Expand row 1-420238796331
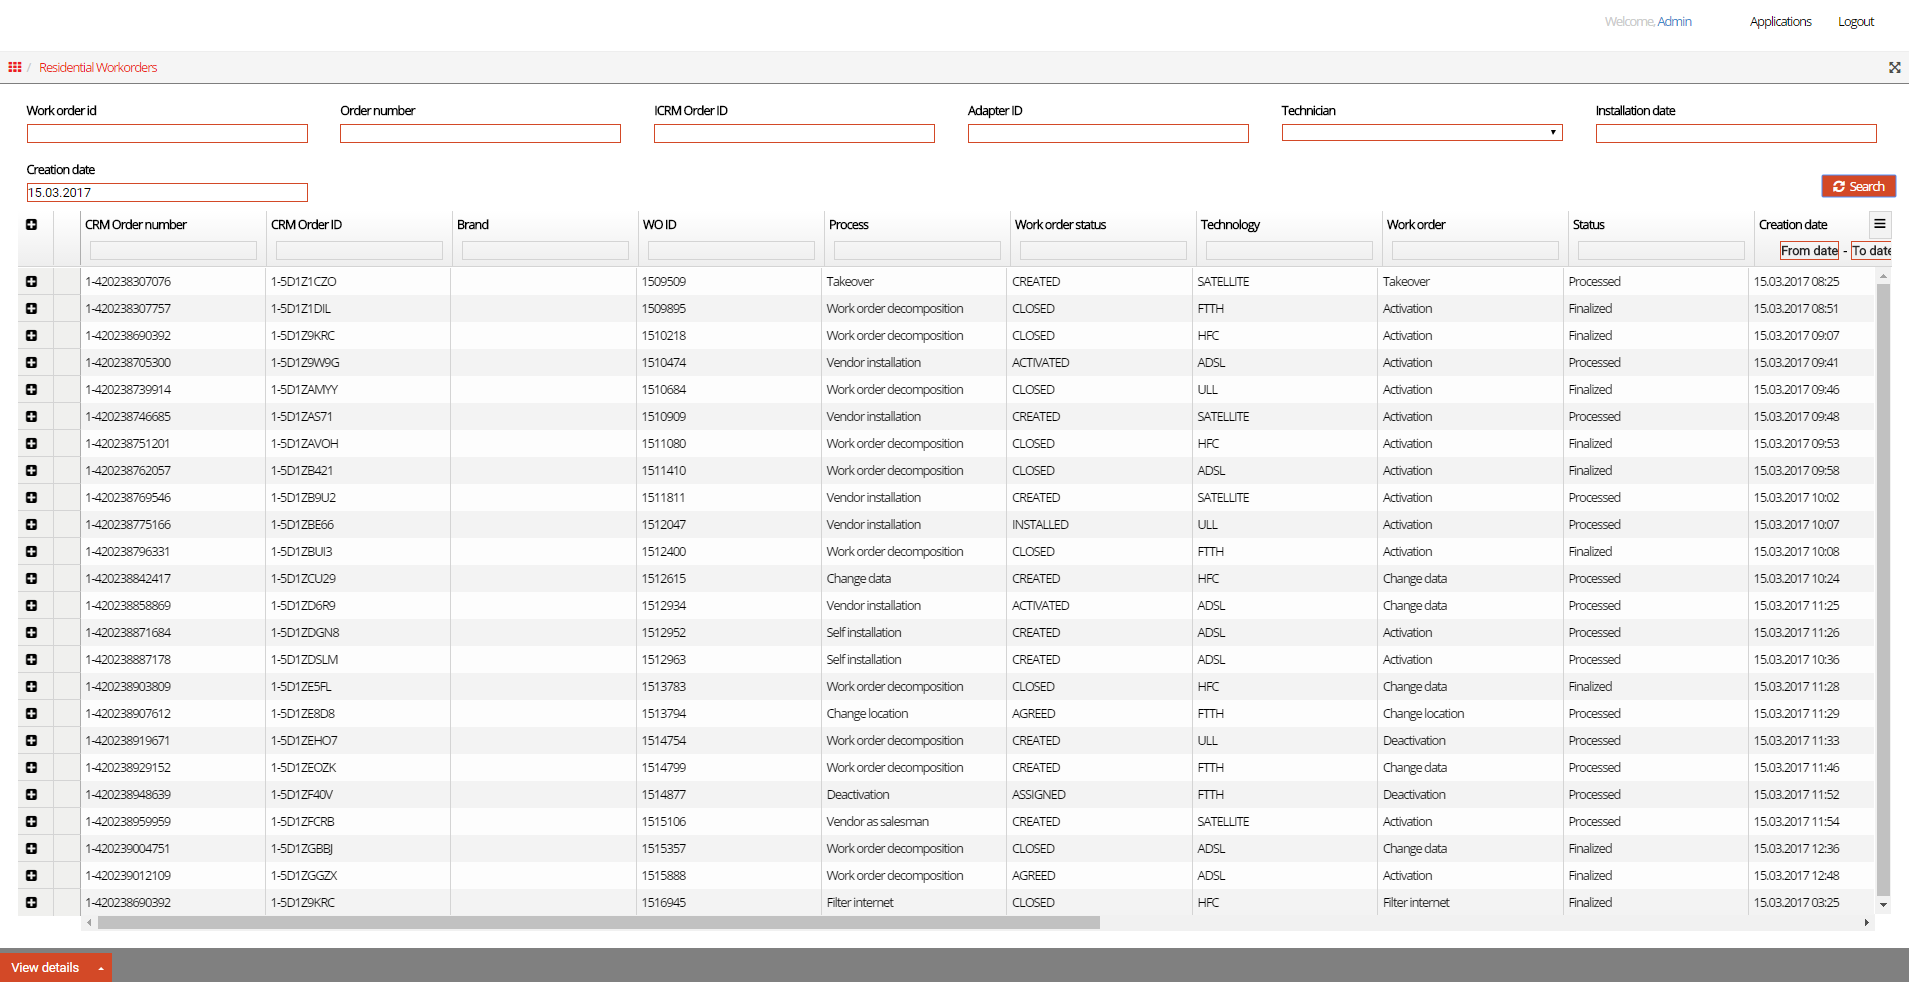Screen dimensions: 1909x982 tap(32, 552)
